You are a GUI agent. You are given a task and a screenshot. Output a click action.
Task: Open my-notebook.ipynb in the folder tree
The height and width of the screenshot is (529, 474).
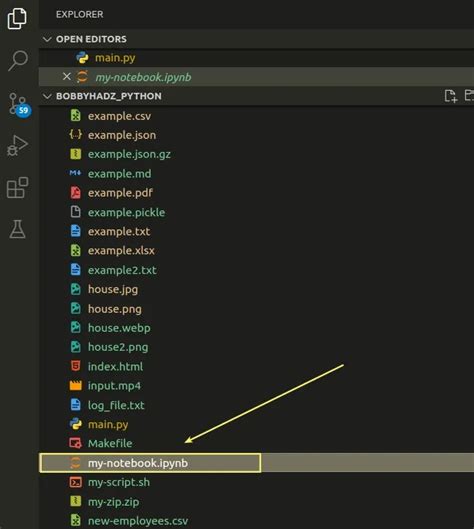[256, 463]
